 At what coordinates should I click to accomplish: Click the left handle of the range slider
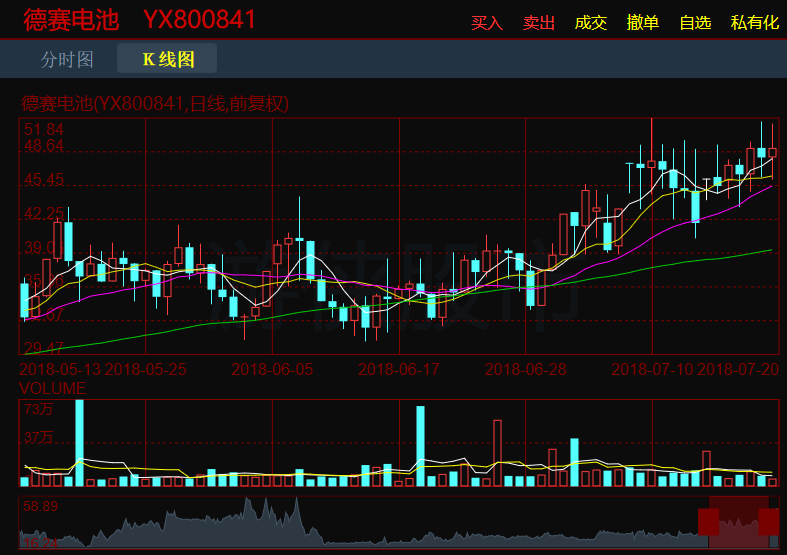[708, 521]
